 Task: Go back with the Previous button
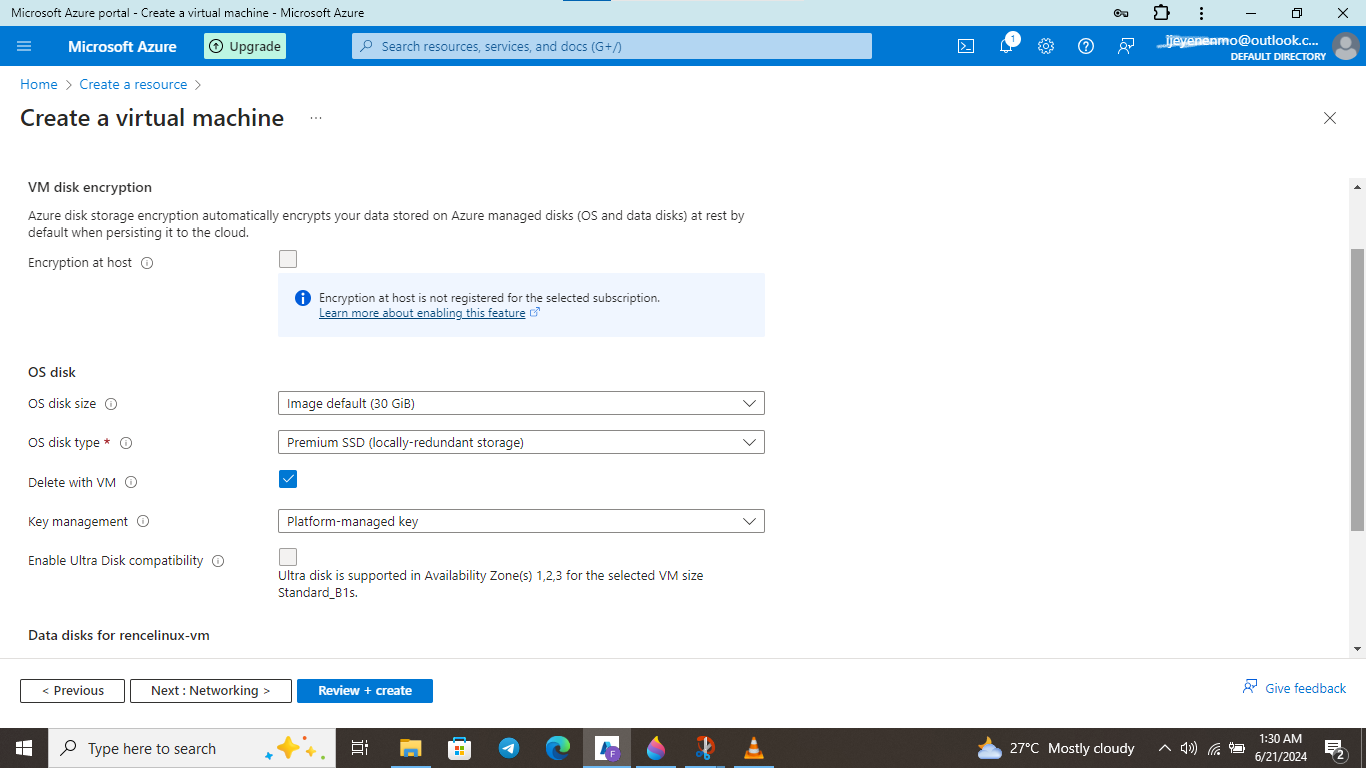[x=72, y=691]
